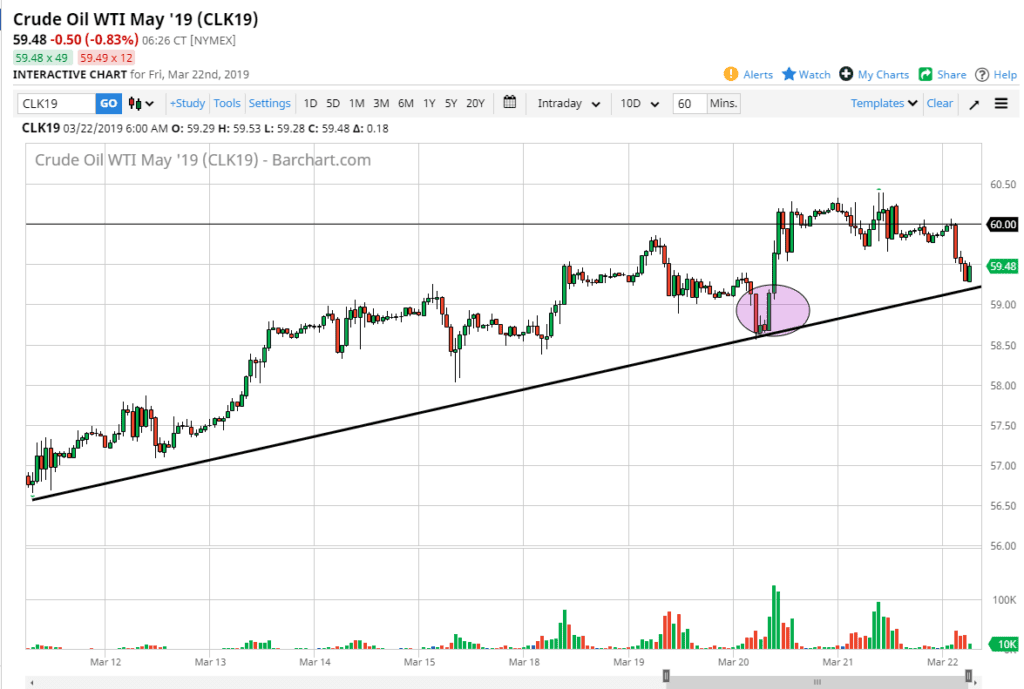Click the expand chart arrow icon
The image size is (1024, 689).
[x=973, y=104]
